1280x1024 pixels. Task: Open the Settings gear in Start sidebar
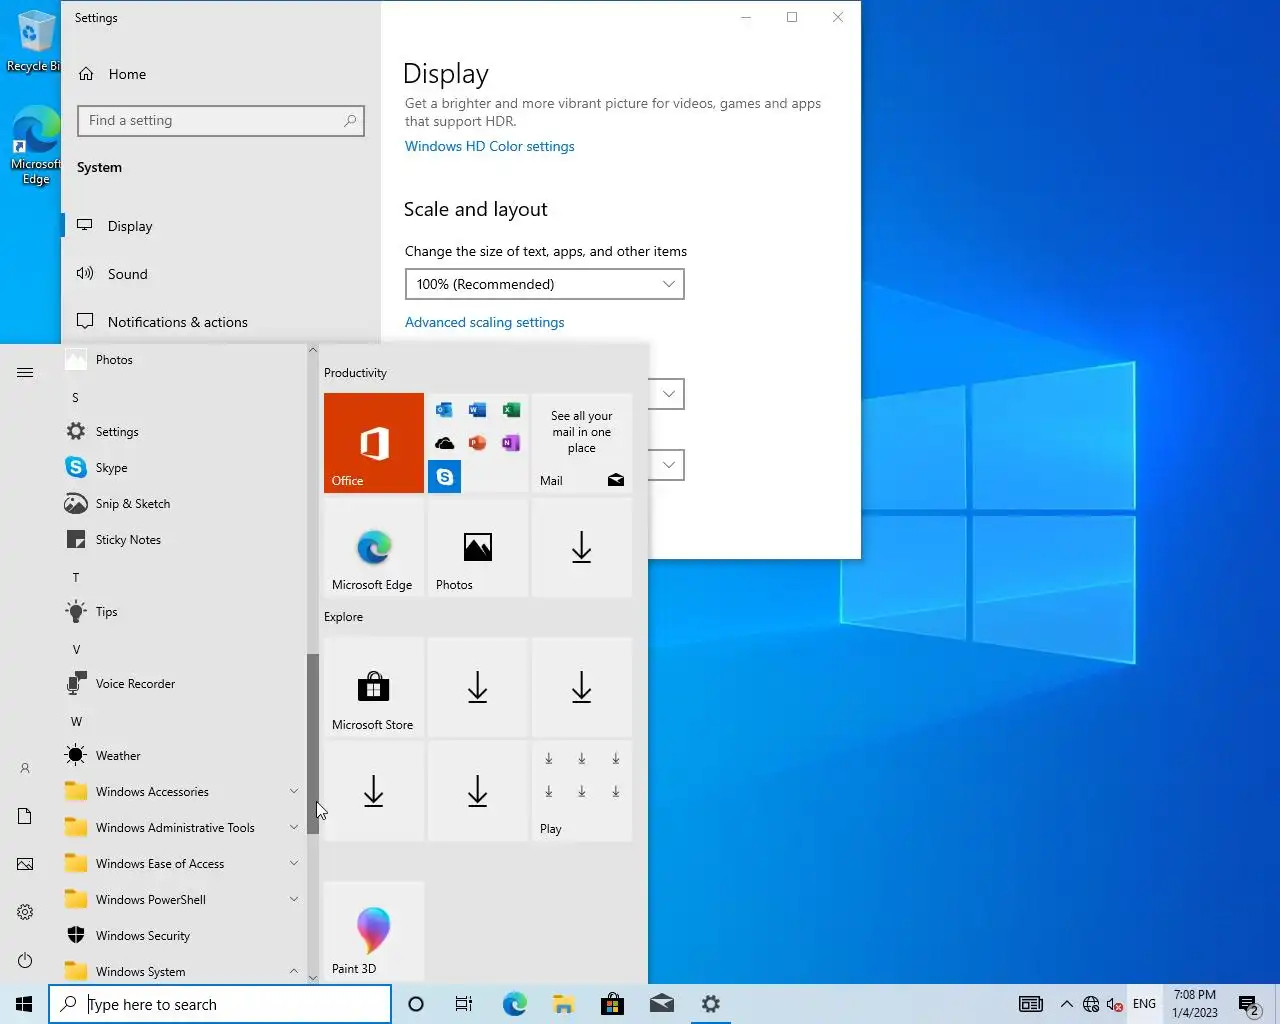coord(25,912)
